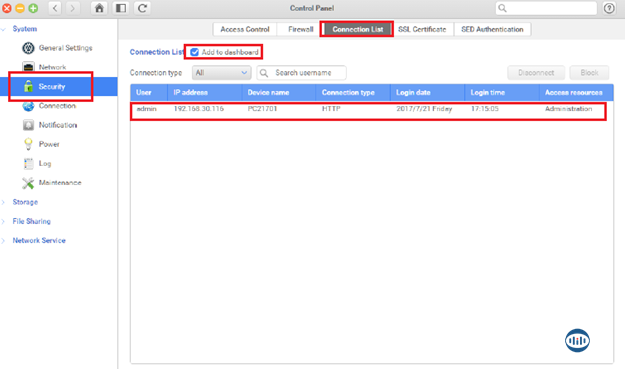This screenshot has height=369, width=625.
Task: Click the Home icon in toolbar
Action: 99,8
